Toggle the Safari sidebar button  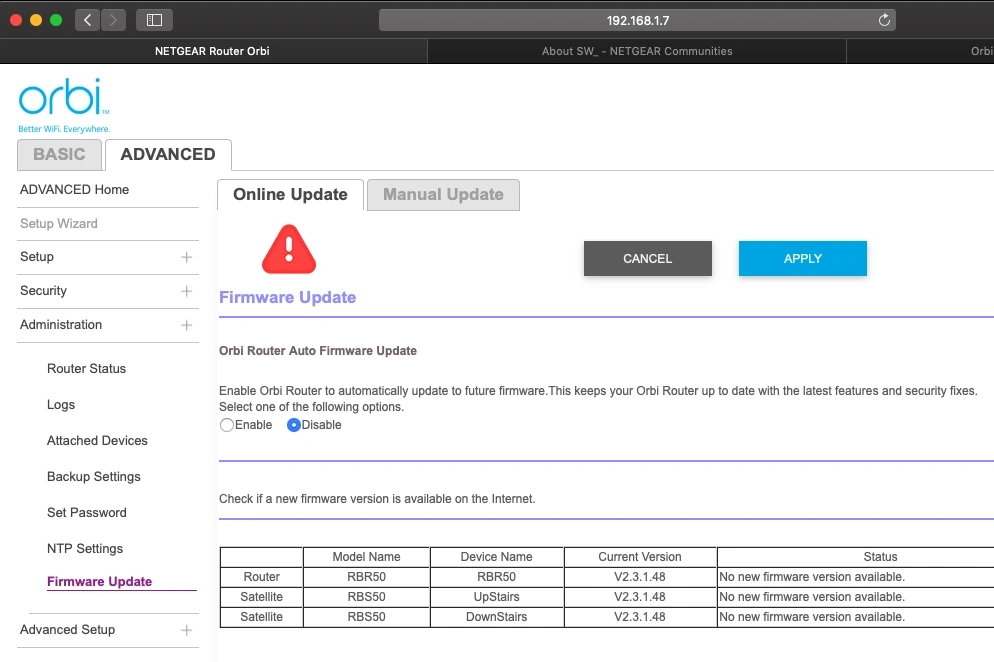(154, 20)
